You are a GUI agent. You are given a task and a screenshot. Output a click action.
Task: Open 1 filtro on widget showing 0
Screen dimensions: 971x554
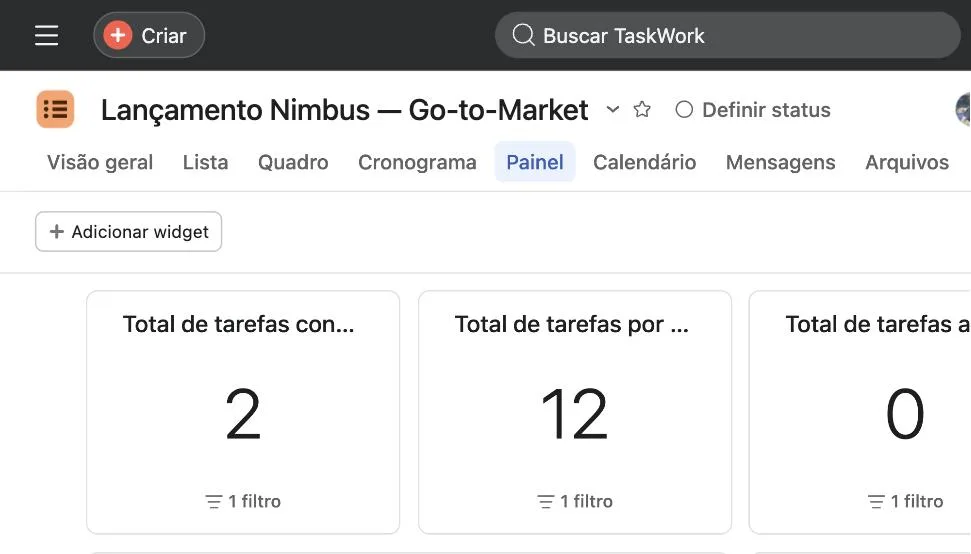(x=905, y=501)
